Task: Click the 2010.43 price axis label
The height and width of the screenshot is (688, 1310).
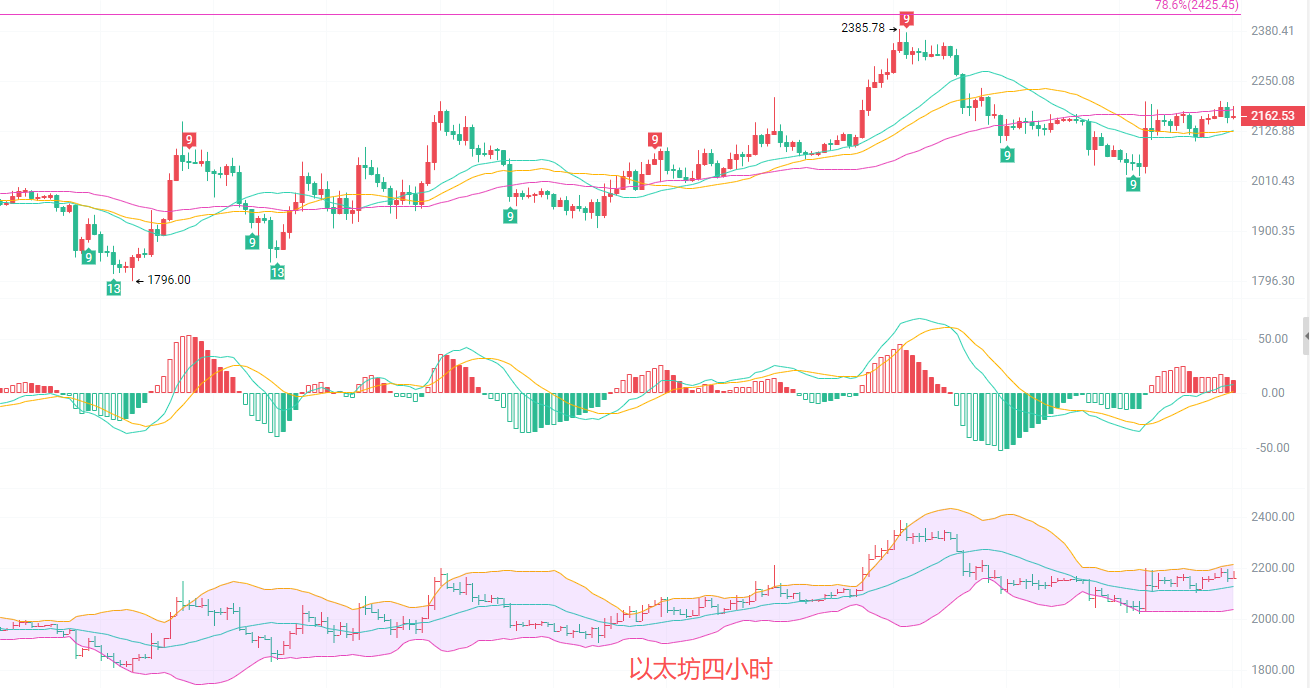Action: click(x=1272, y=181)
